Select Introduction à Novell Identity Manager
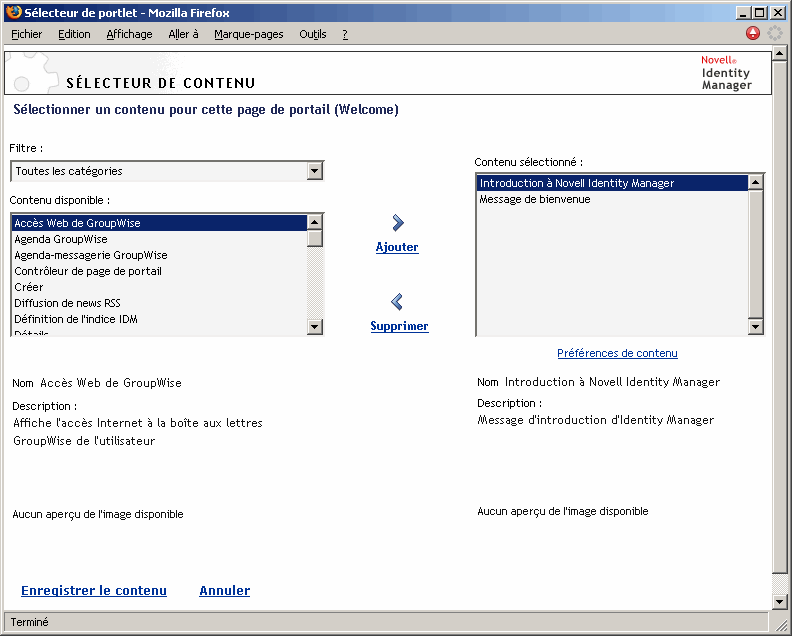The width and height of the screenshot is (792, 636). coord(612,183)
